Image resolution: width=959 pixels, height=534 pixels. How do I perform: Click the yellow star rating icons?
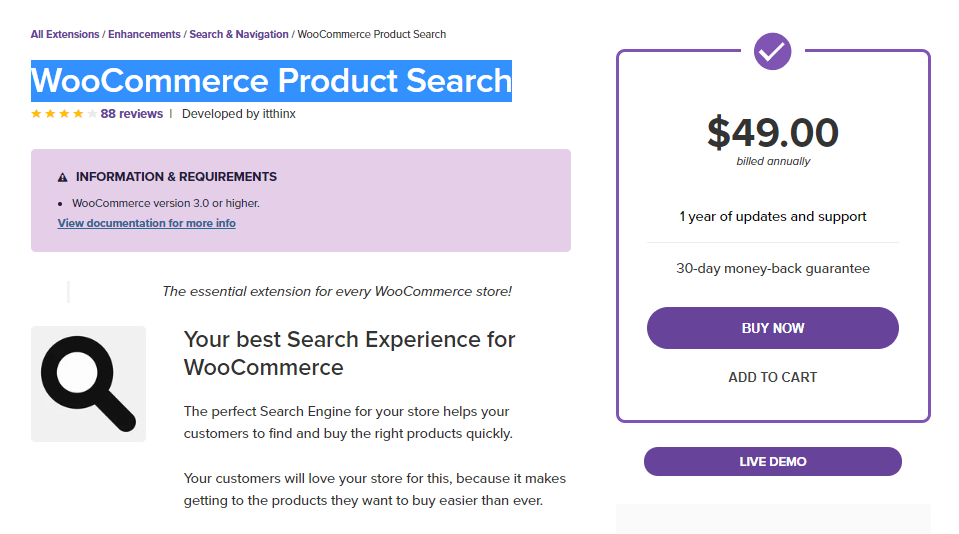(64, 114)
